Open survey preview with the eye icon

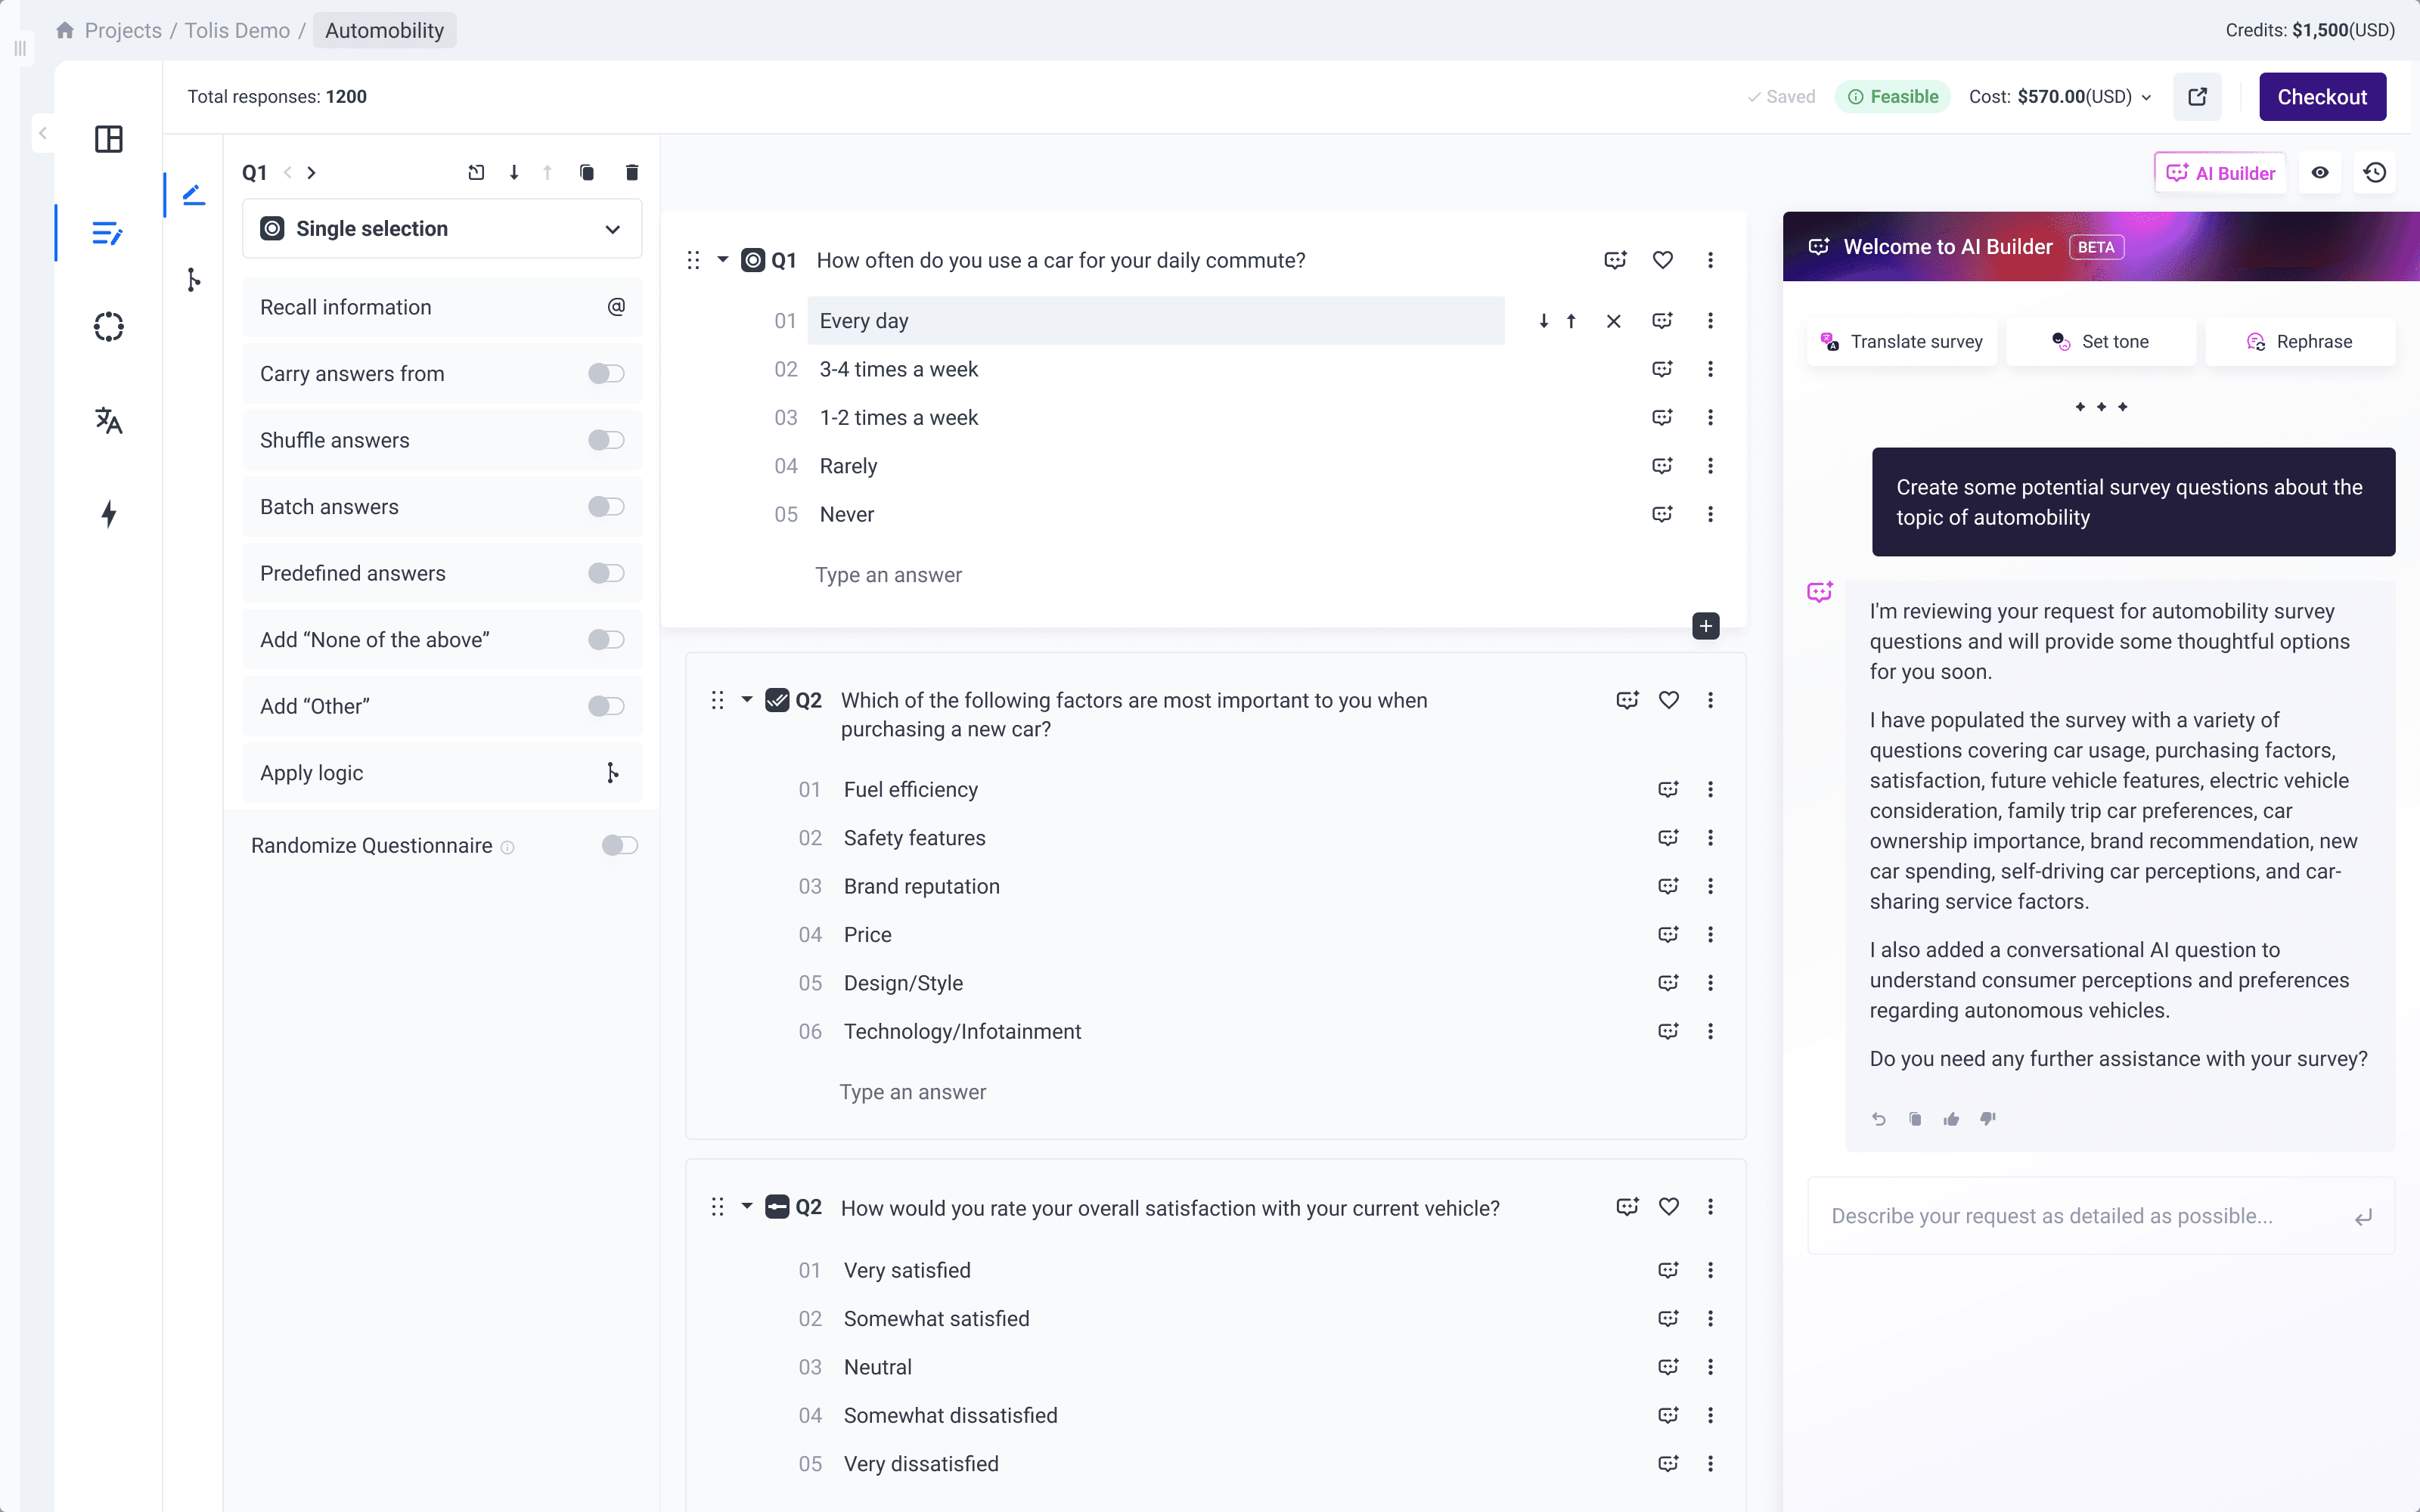(2321, 172)
